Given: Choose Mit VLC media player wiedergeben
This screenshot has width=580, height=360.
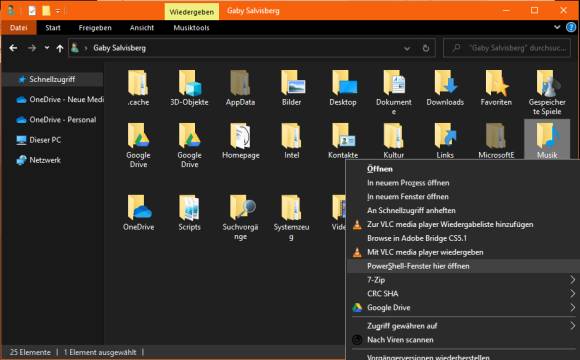Looking at the screenshot, I should pyautogui.click(x=464, y=252).
